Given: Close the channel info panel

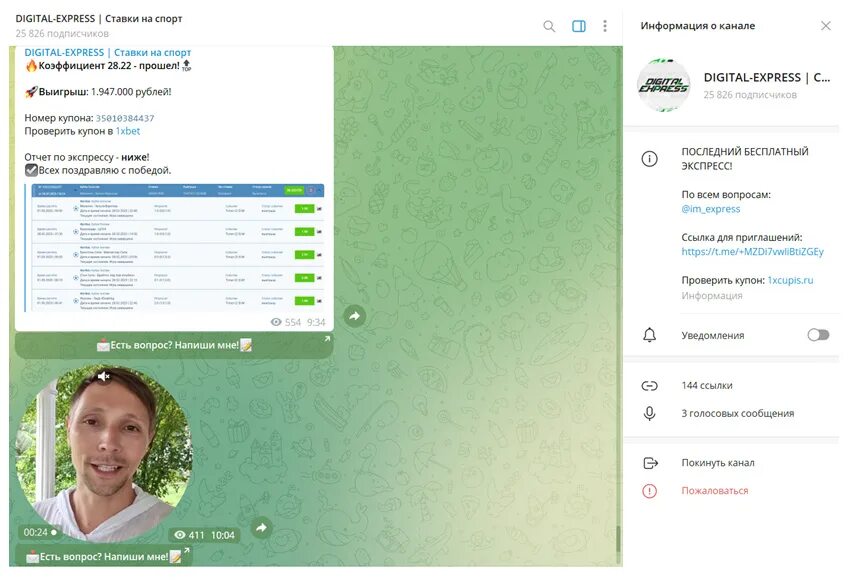Looking at the screenshot, I should [x=826, y=26].
